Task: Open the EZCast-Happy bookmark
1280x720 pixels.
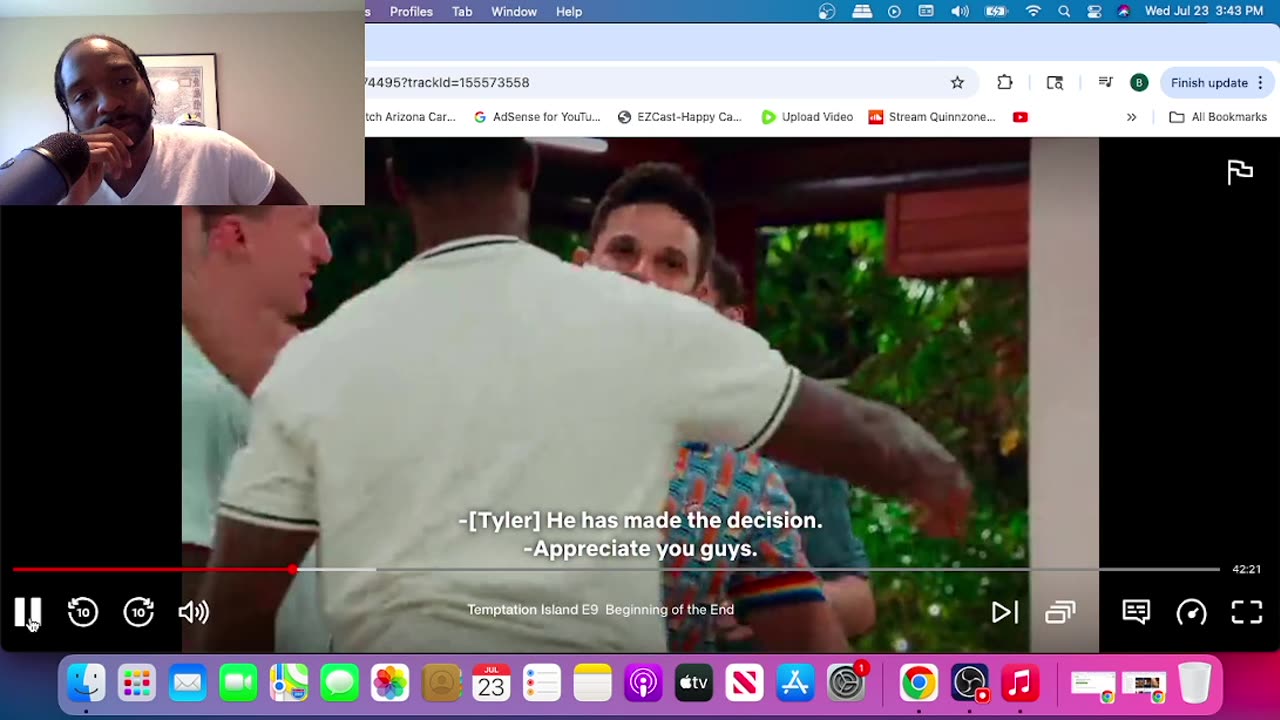Action: point(680,117)
